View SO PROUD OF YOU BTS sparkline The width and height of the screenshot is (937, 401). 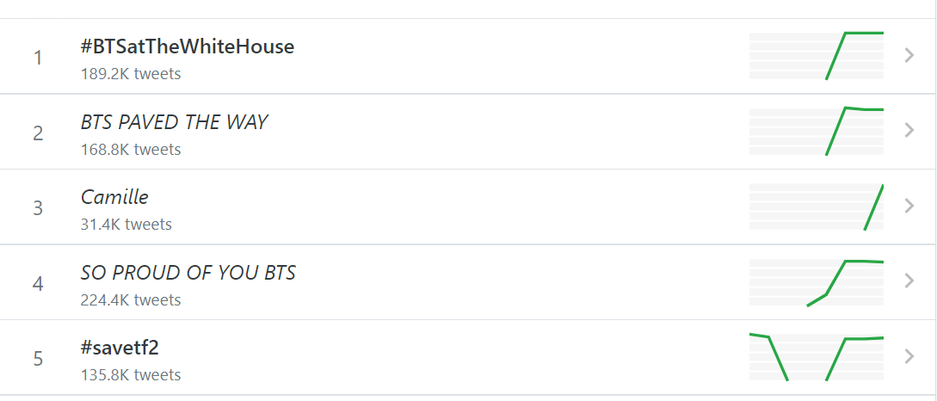tap(816, 282)
